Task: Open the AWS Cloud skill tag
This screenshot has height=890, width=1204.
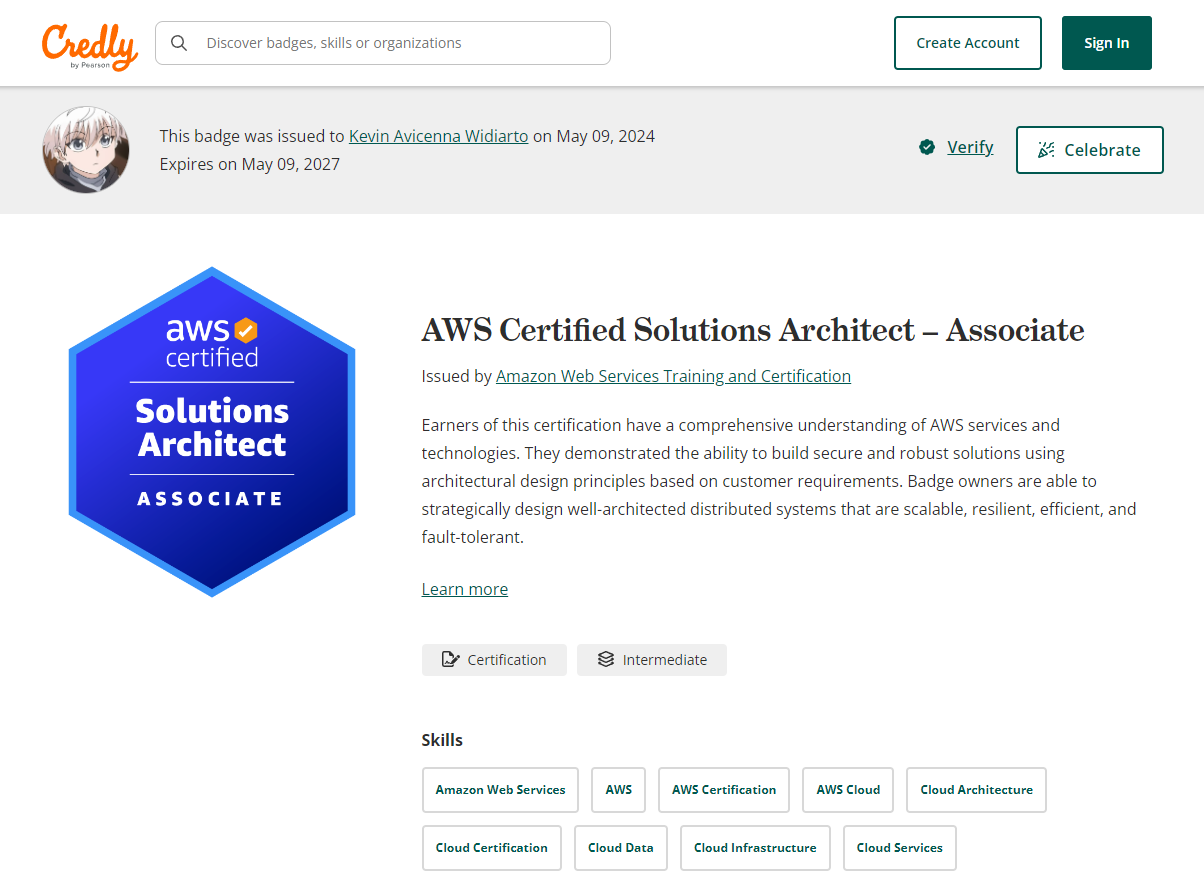Action: point(848,790)
